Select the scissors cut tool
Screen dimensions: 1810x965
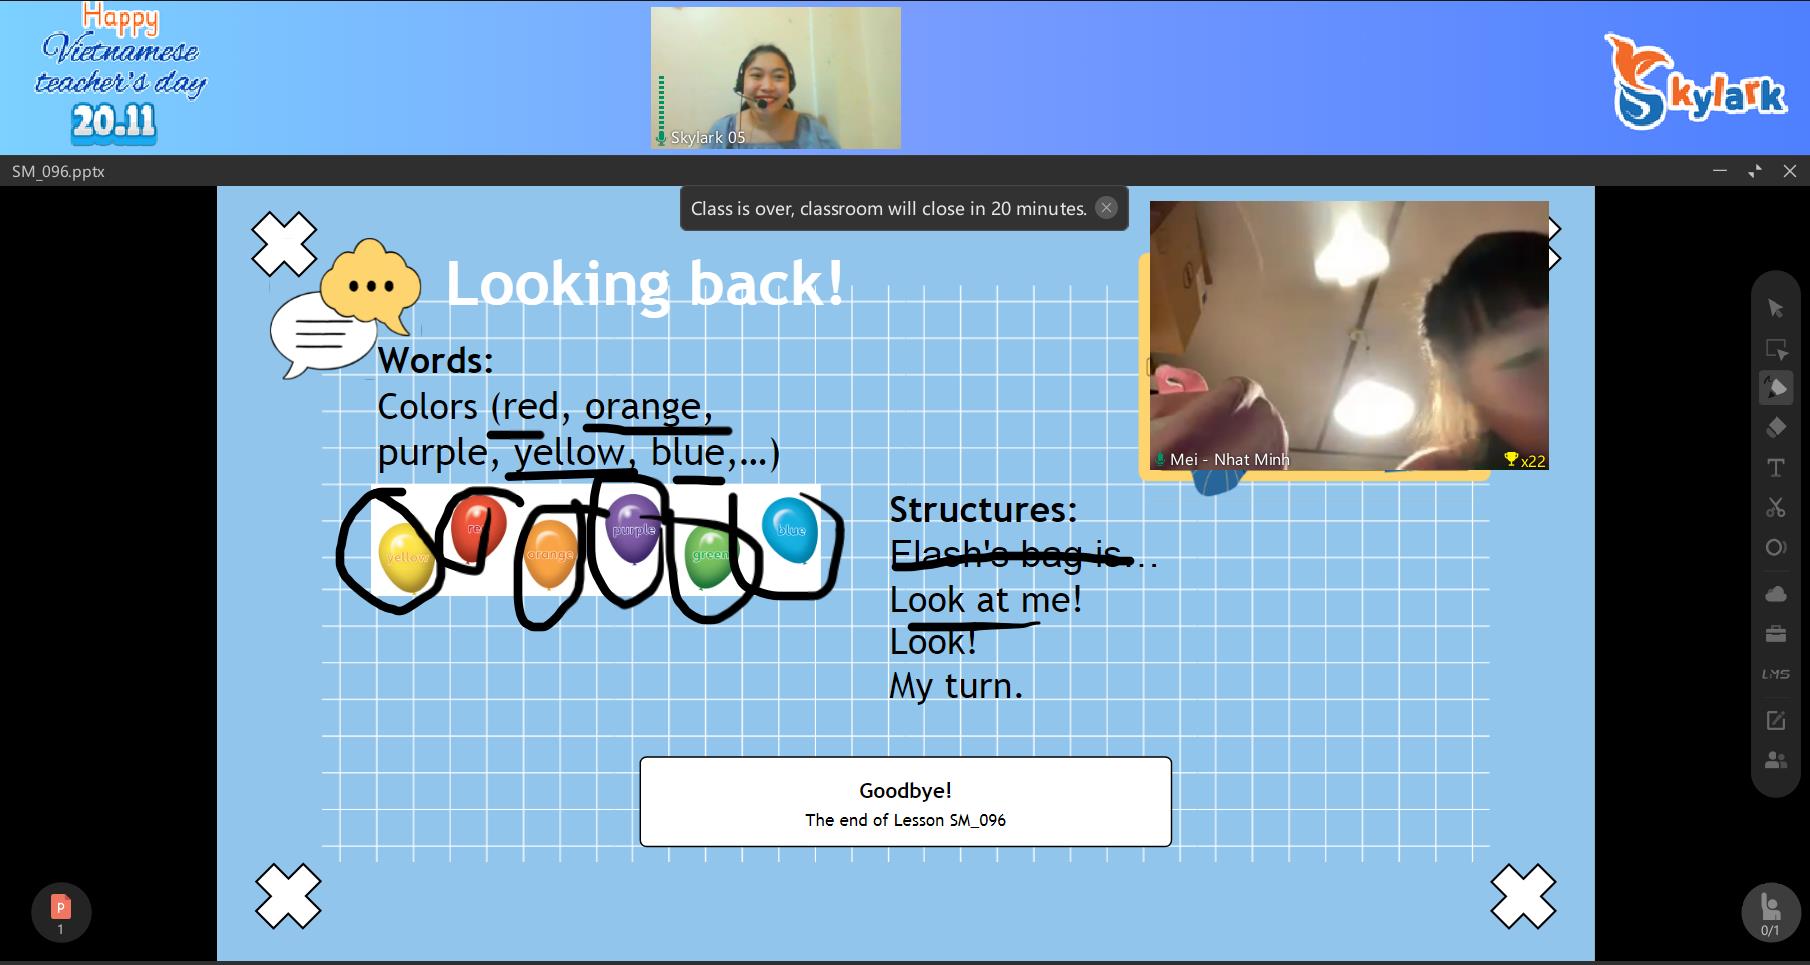pos(1775,508)
